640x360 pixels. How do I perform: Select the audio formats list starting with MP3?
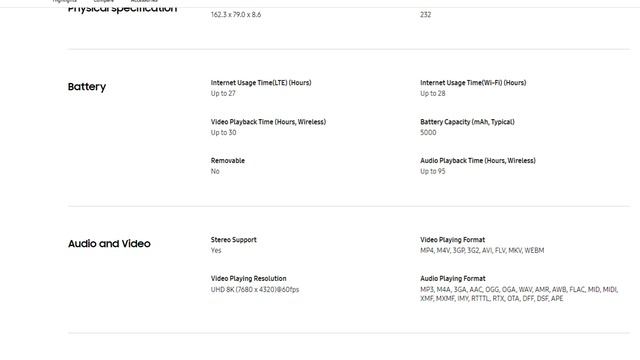click(x=519, y=294)
